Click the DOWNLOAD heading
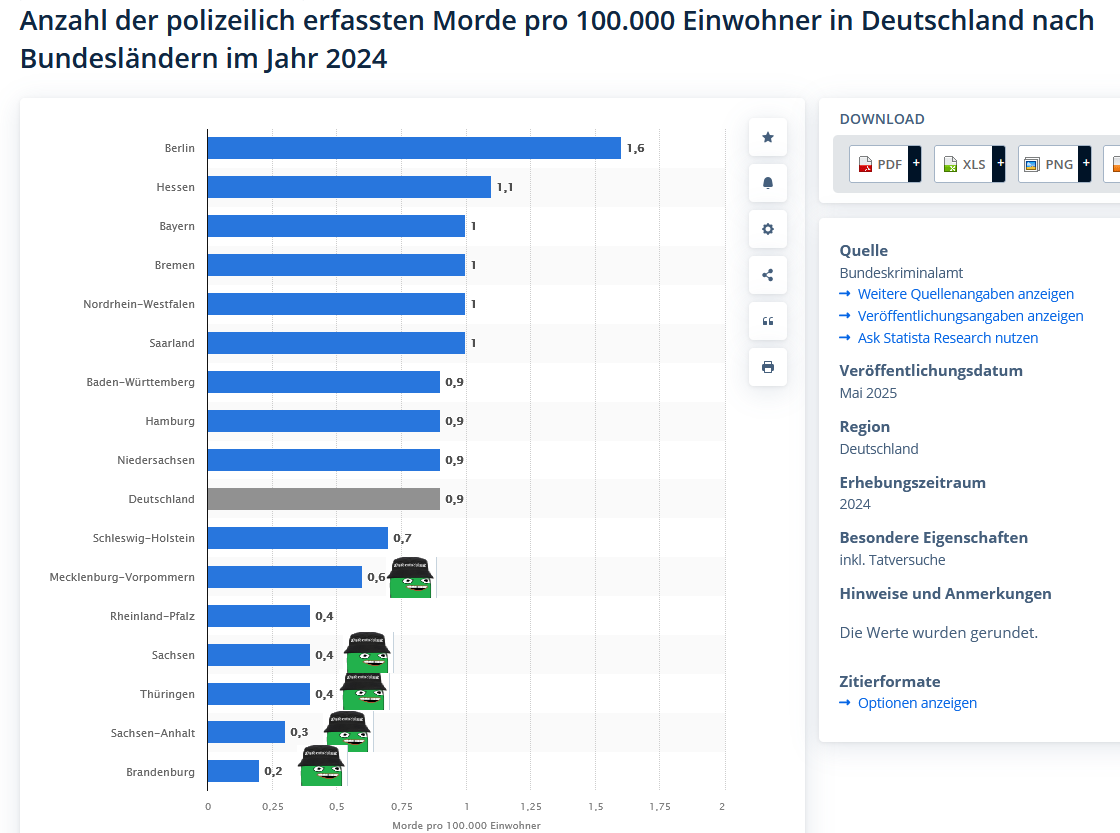 [882, 119]
